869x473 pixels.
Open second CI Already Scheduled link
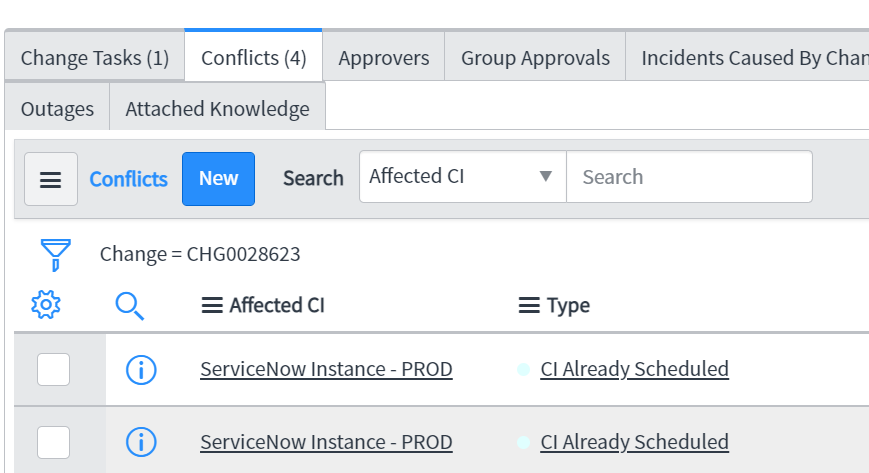(x=634, y=442)
